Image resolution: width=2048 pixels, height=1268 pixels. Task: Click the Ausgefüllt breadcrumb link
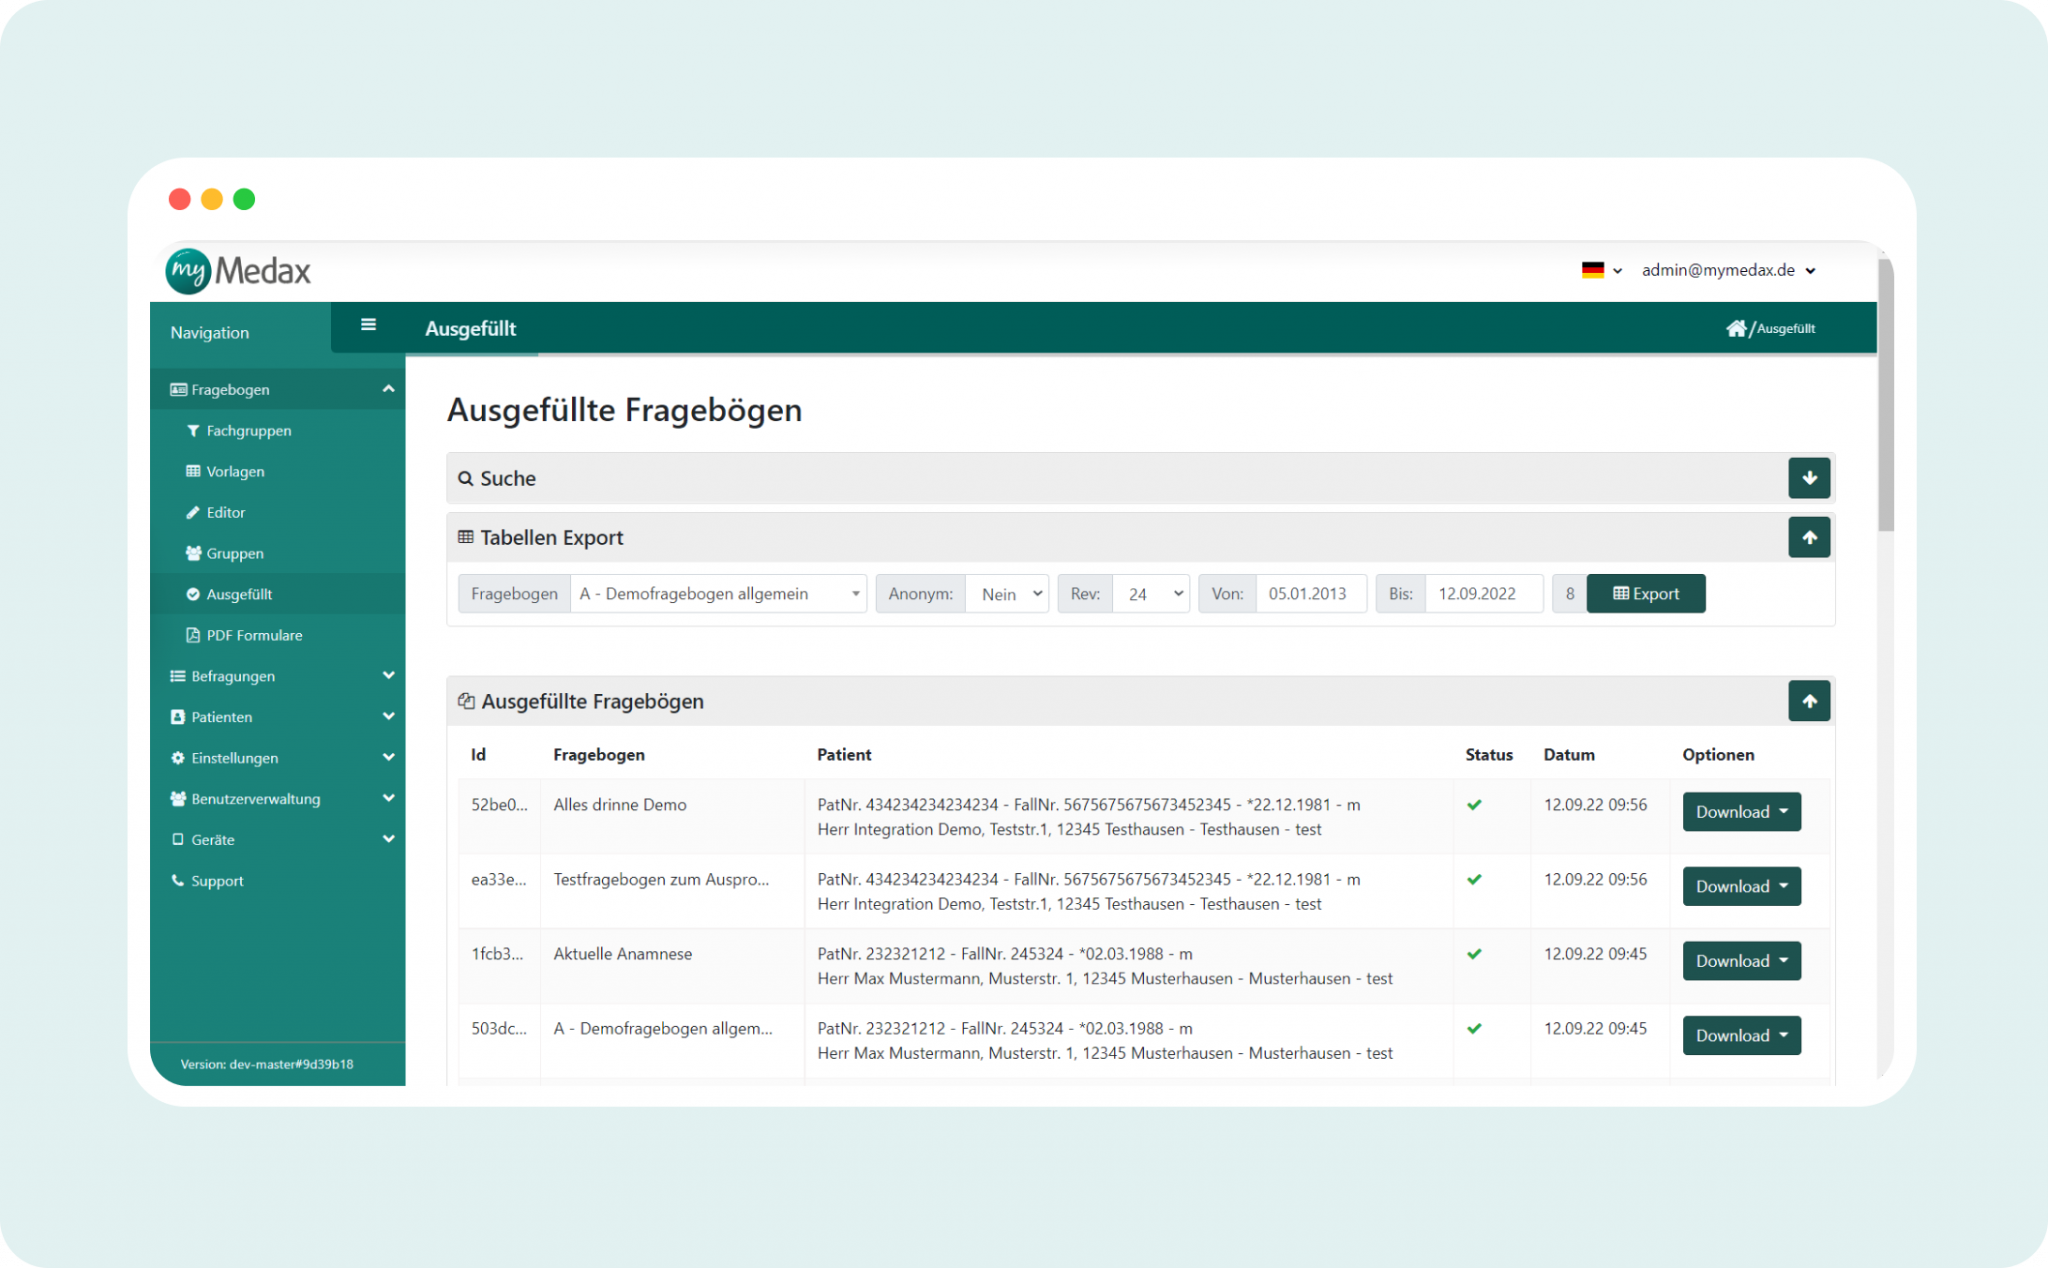point(1786,328)
